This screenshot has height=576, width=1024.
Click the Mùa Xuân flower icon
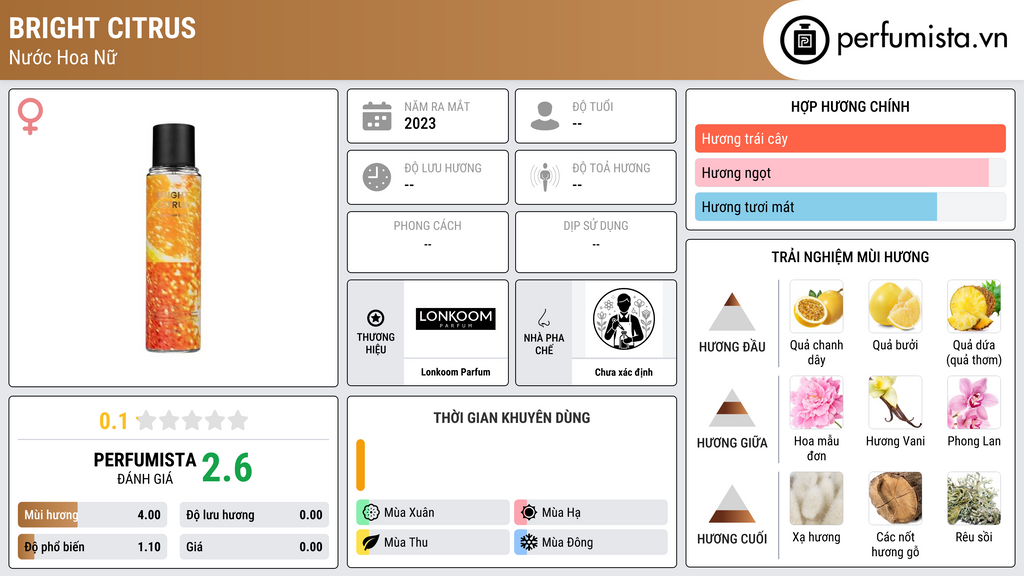pos(371,512)
